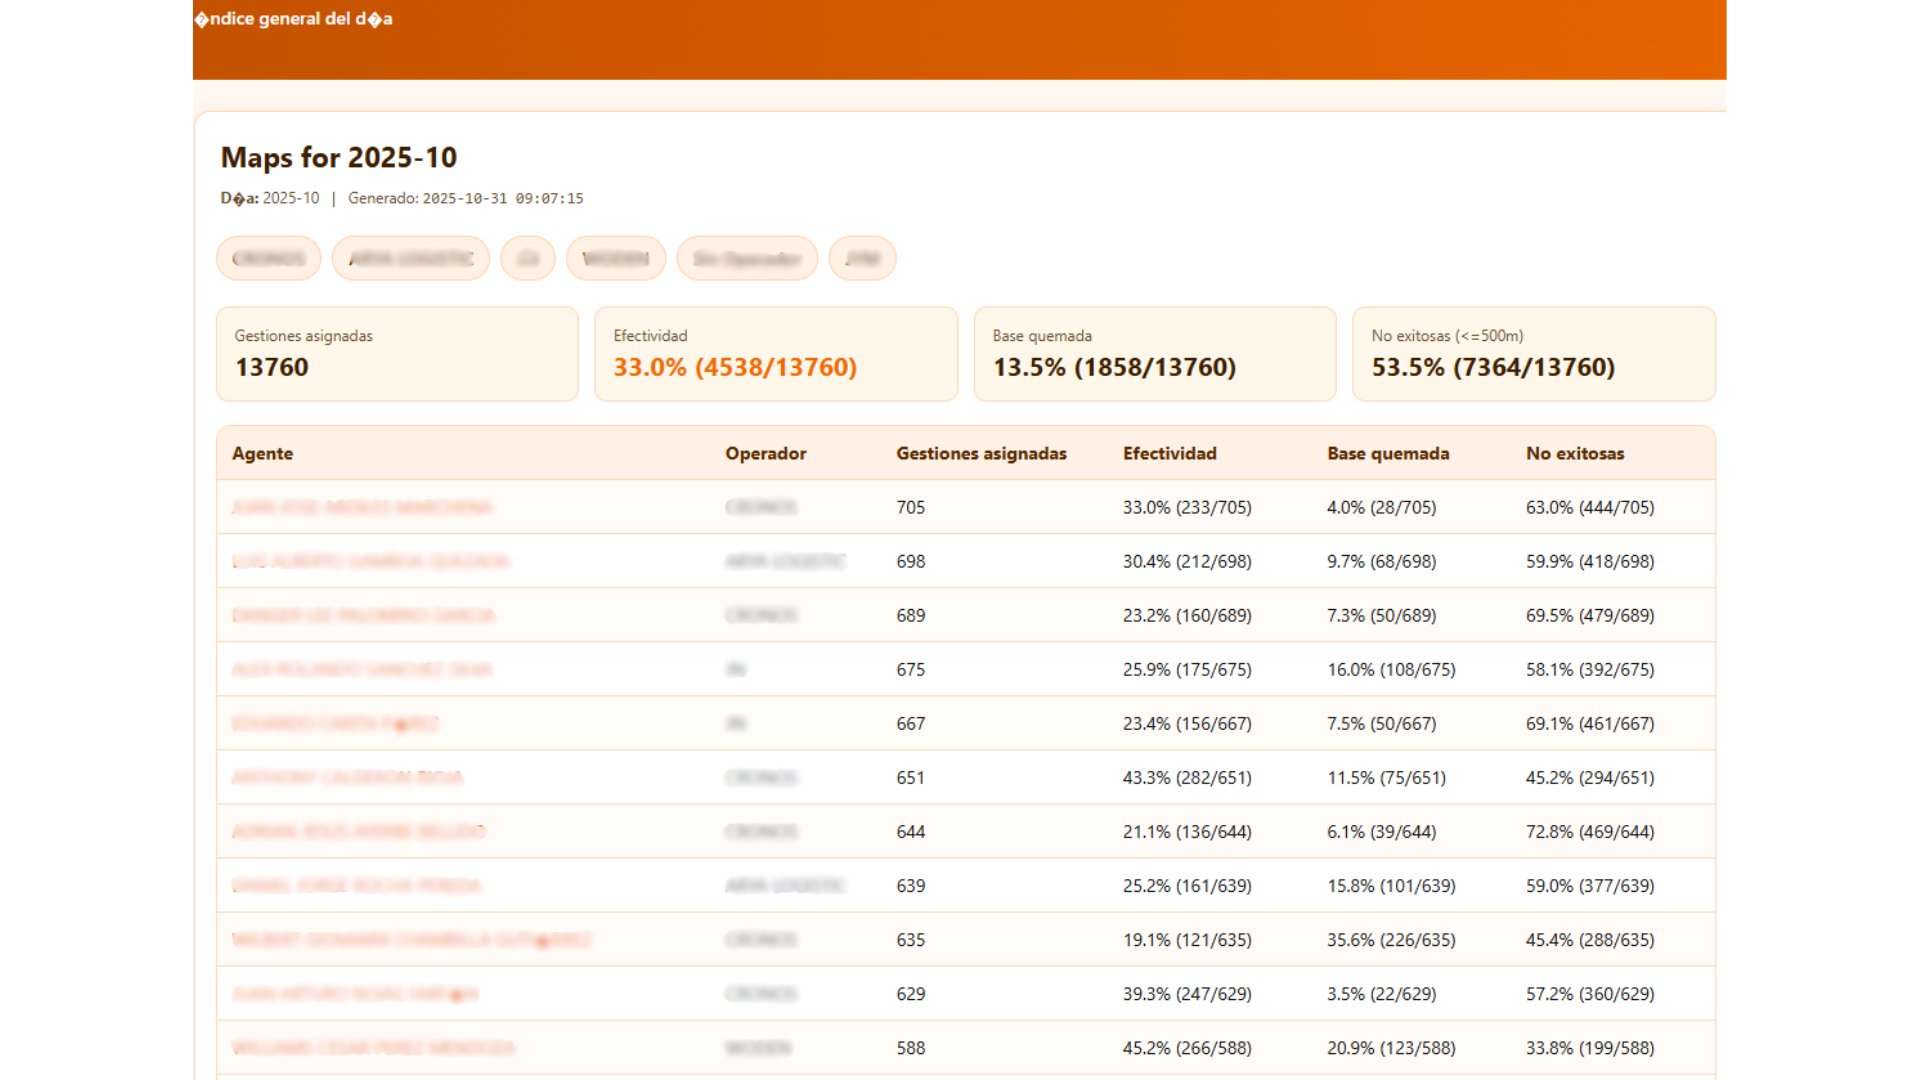Viewport: 1920px width, 1080px height.
Task: Sort the table by Operador column
Action: click(765, 453)
